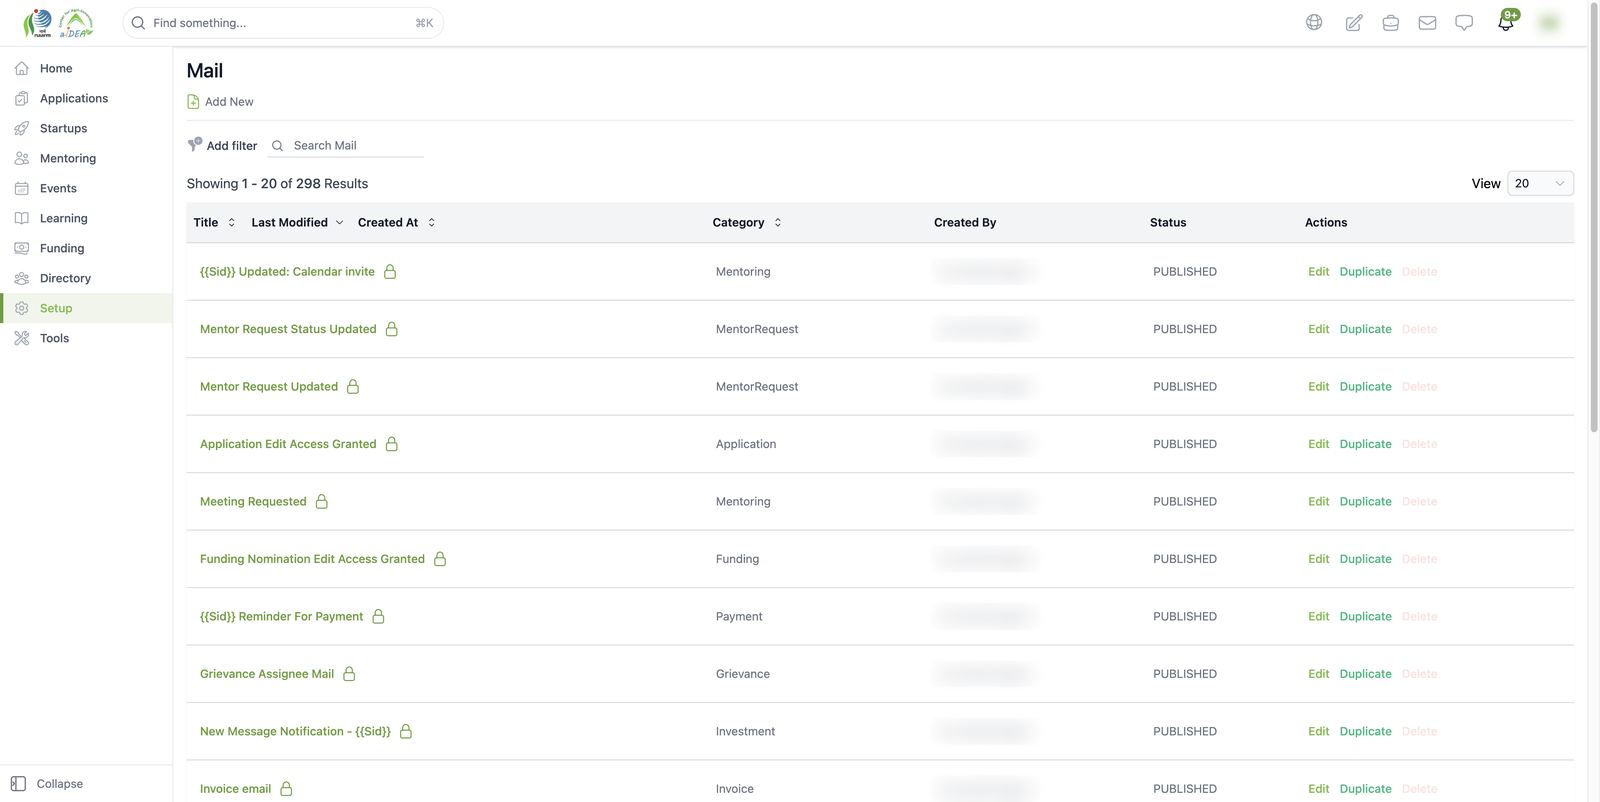Image resolution: width=1600 pixels, height=802 pixels.
Task: Open notifications bell icon
Action: 1506,21
